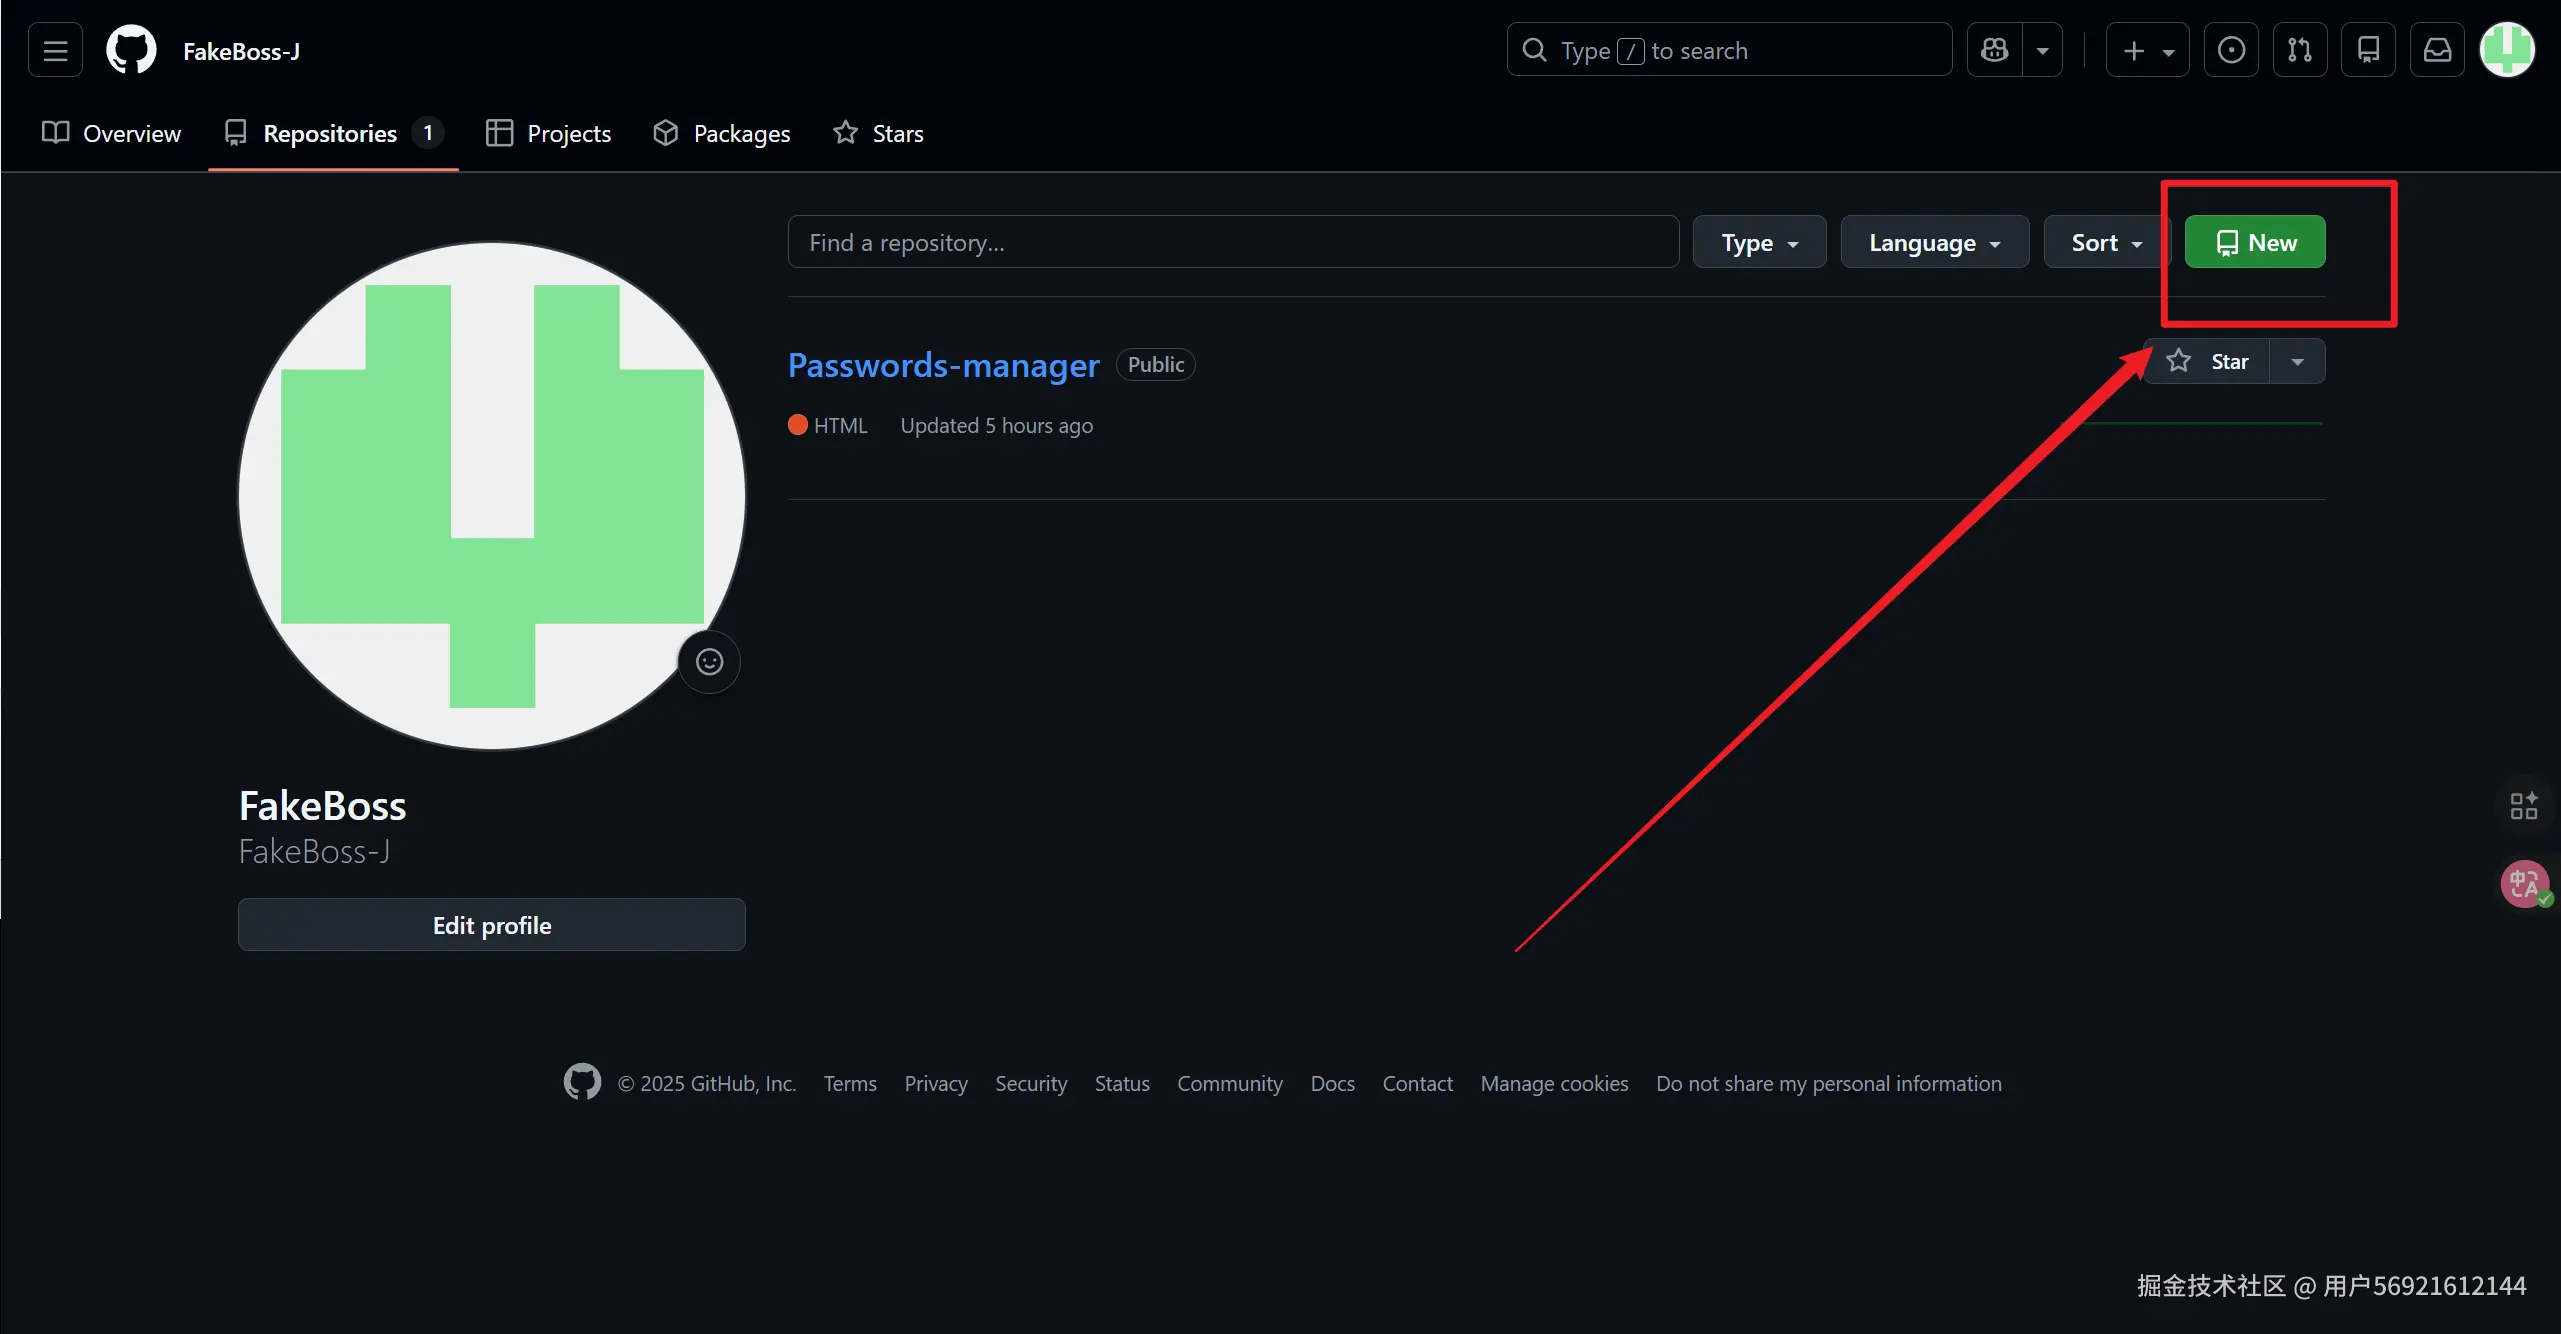Open the Notifications inbox icon
Viewport: 2561px width, 1334px height.
click(2438, 50)
